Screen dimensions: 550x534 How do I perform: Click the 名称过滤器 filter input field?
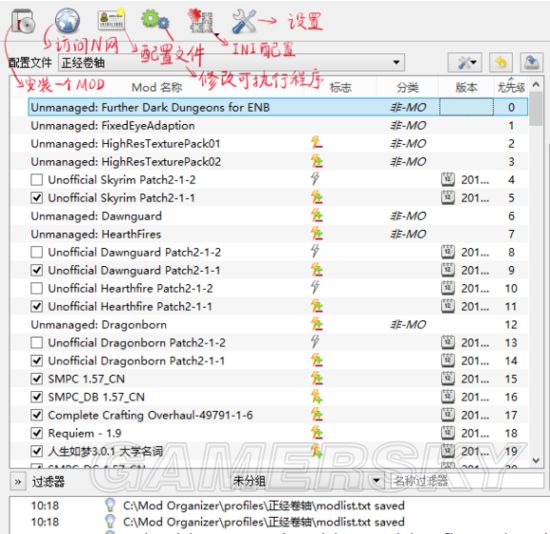tap(467, 481)
